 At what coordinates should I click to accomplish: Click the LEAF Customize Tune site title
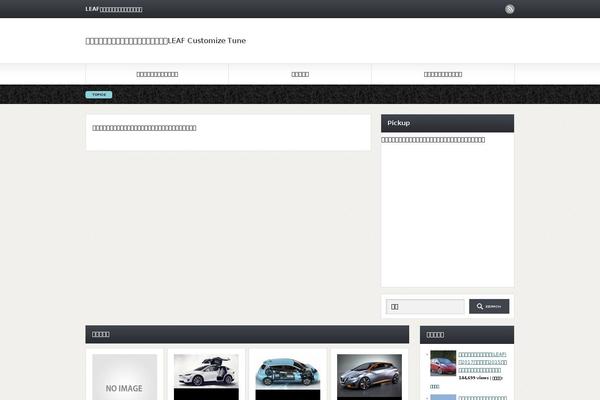[166, 41]
